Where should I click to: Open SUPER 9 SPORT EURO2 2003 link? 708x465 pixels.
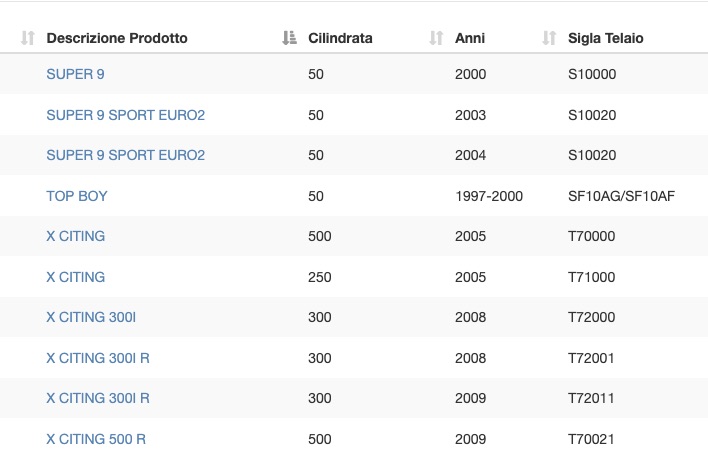click(x=126, y=115)
